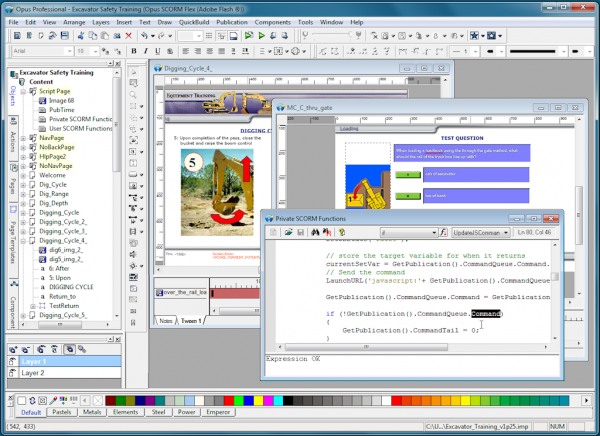
Task: Select the Tween 1 tab
Action: tap(192, 321)
